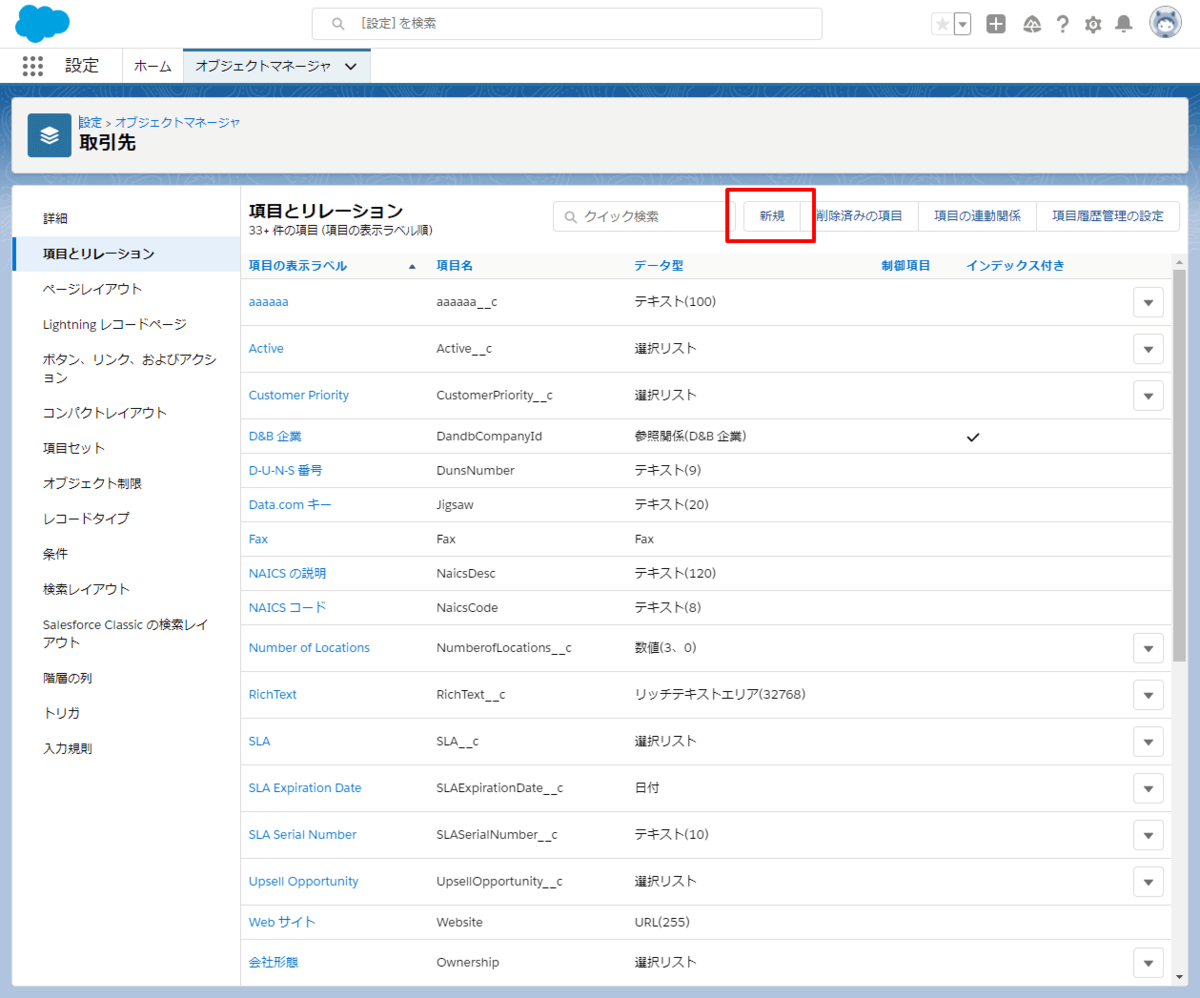Viewport: 1200px width, 998px height.
Task: Open the row menu for the SLA Serial Number field
Action: [x=1148, y=835]
